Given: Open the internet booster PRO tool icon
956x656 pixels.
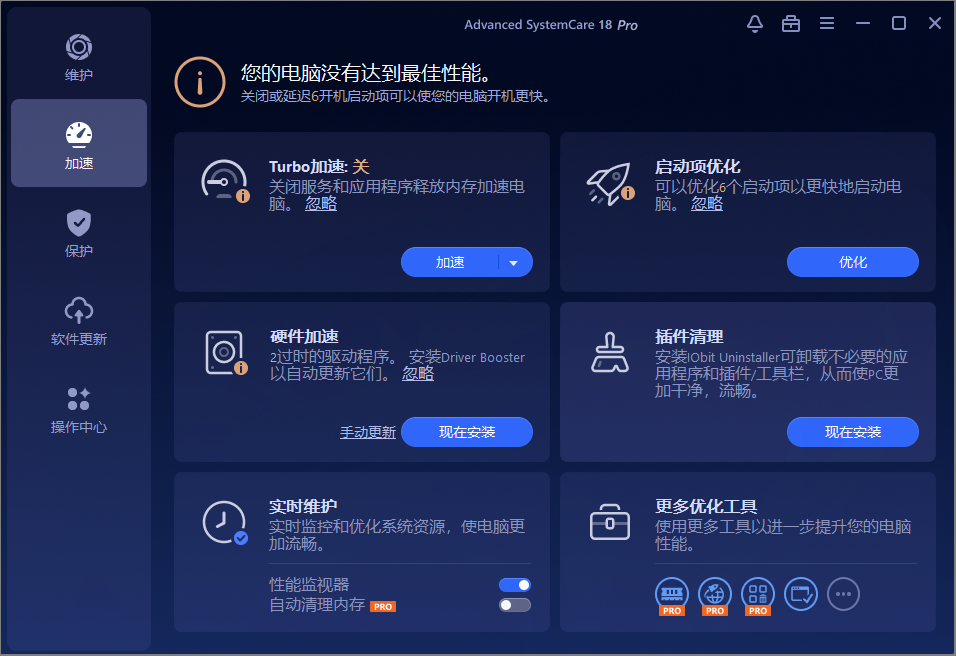Looking at the screenshot, I should pyautogui.click(x=715, y=594).
